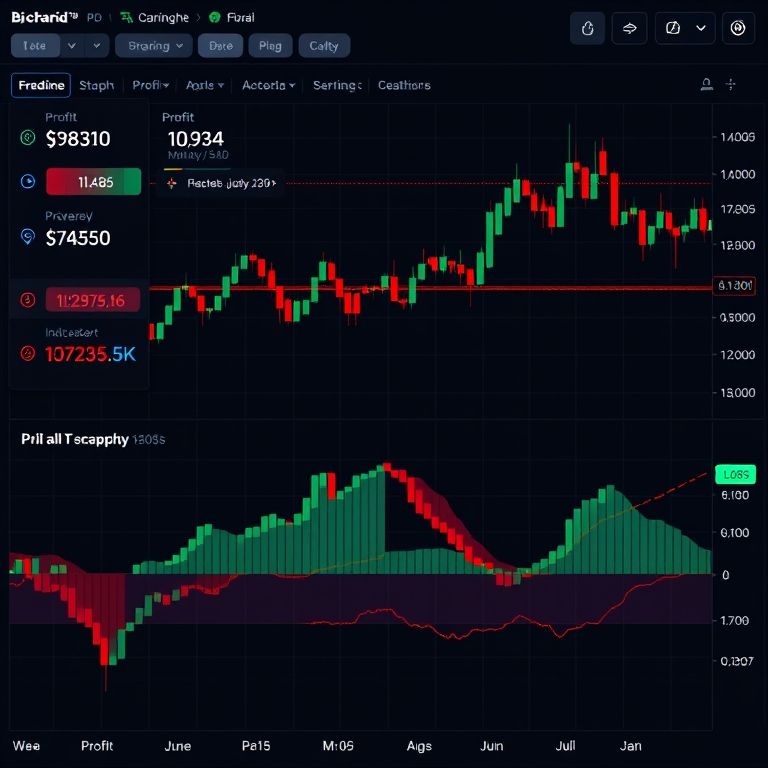Click the arrows swap icon button in top-right
This screenshot has height=768, width=768.
click(629, 28)
